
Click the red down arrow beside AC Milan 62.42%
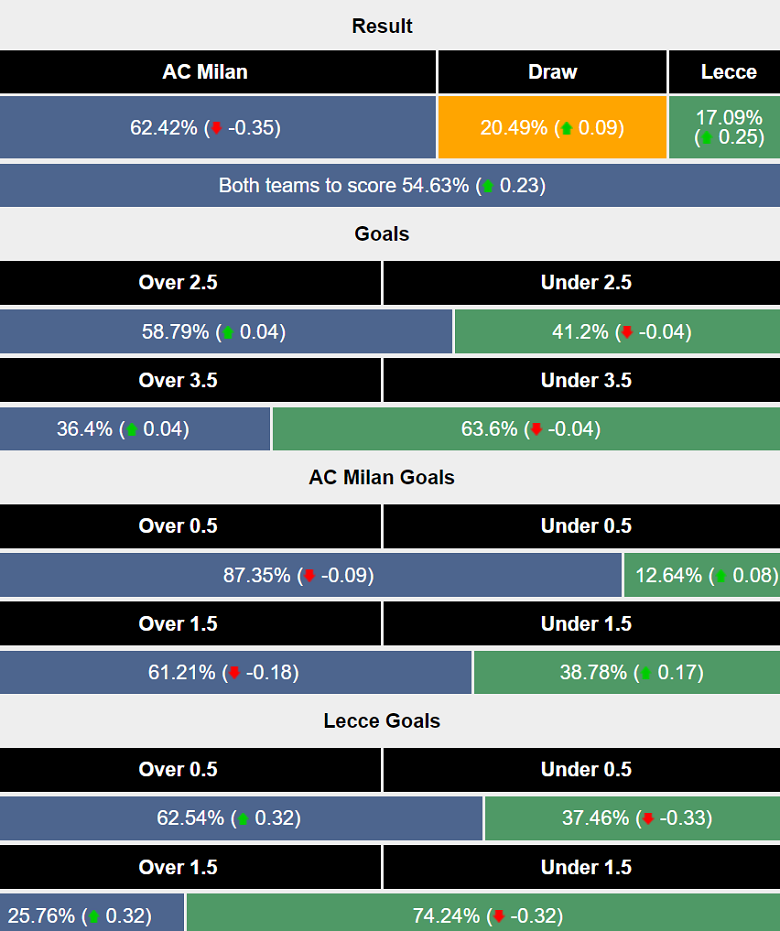pyautogui.click(x=216, y=128)
